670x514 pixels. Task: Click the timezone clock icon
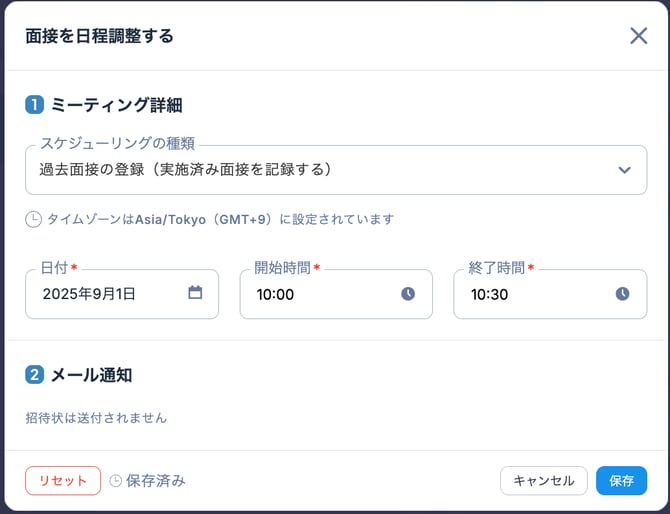tap(34, 219)
